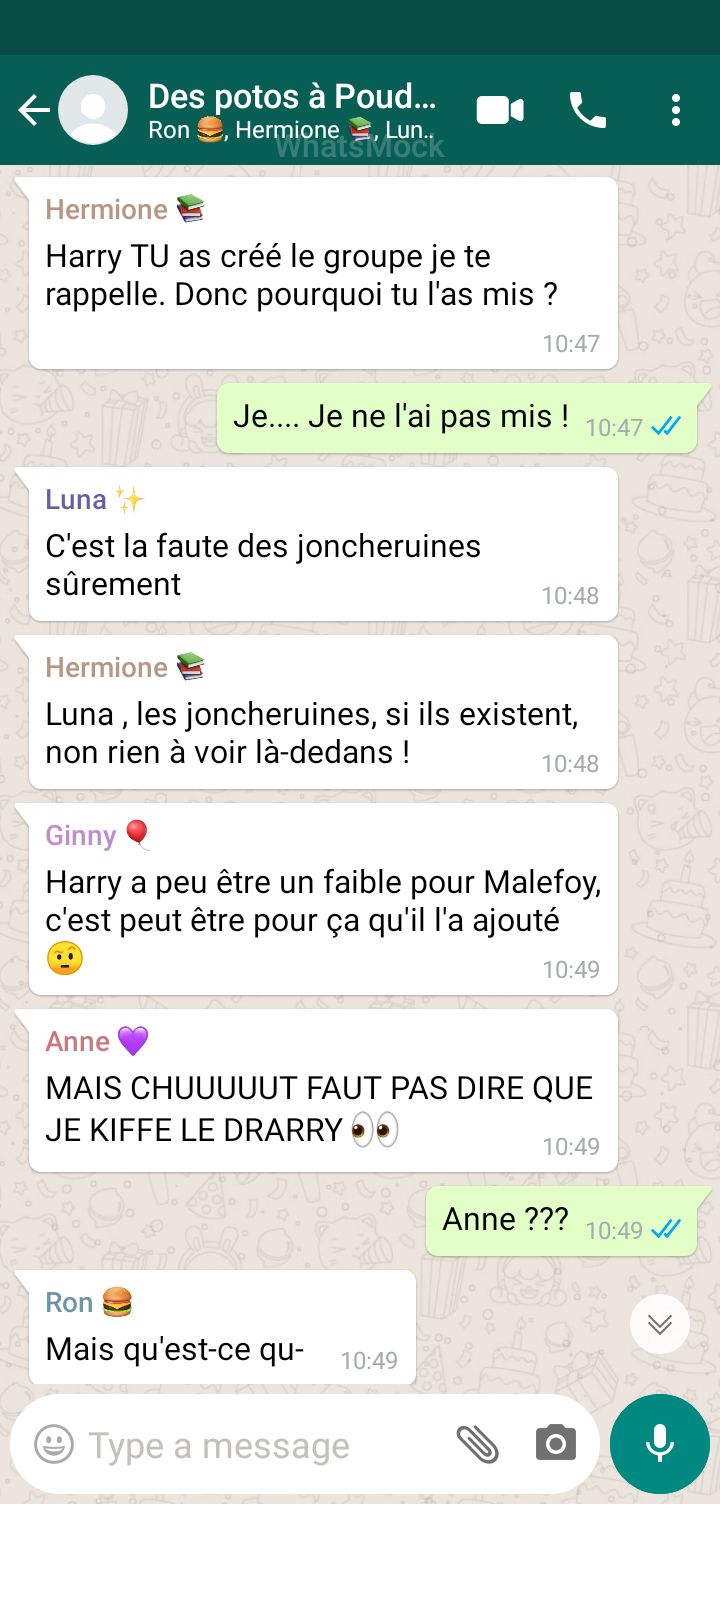Open the attachment paperclip menu
The height and width of the screenshot is (1600, 720).
click(478, 1444)
